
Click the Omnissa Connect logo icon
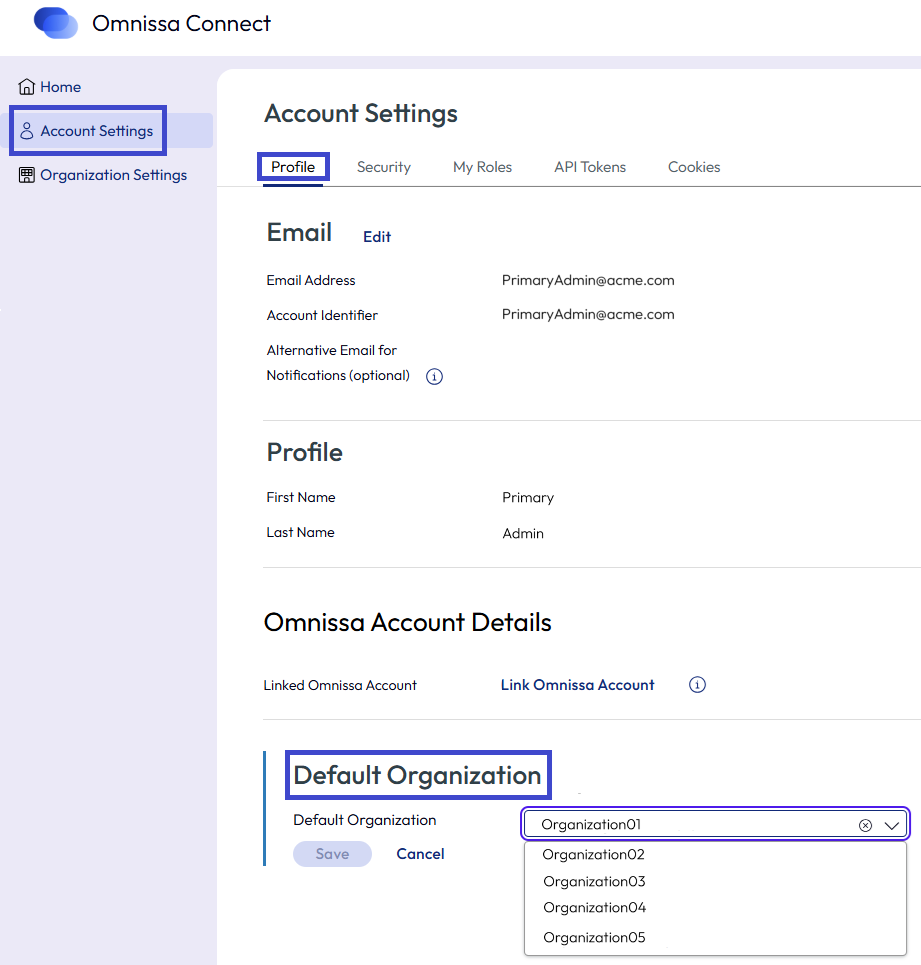55,23
